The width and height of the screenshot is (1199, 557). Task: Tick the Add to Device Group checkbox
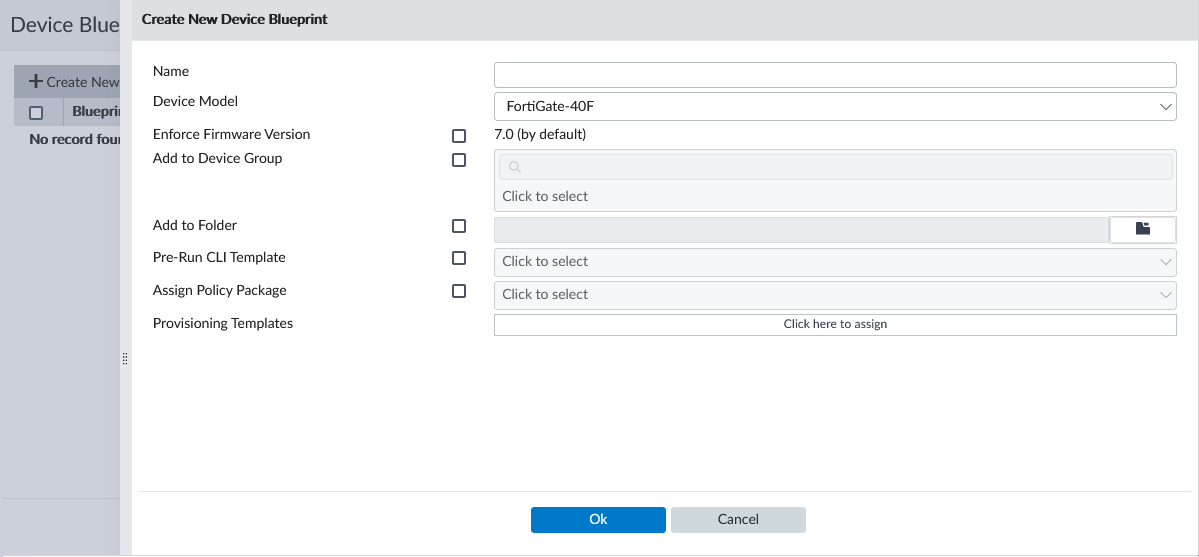(459, 159)
